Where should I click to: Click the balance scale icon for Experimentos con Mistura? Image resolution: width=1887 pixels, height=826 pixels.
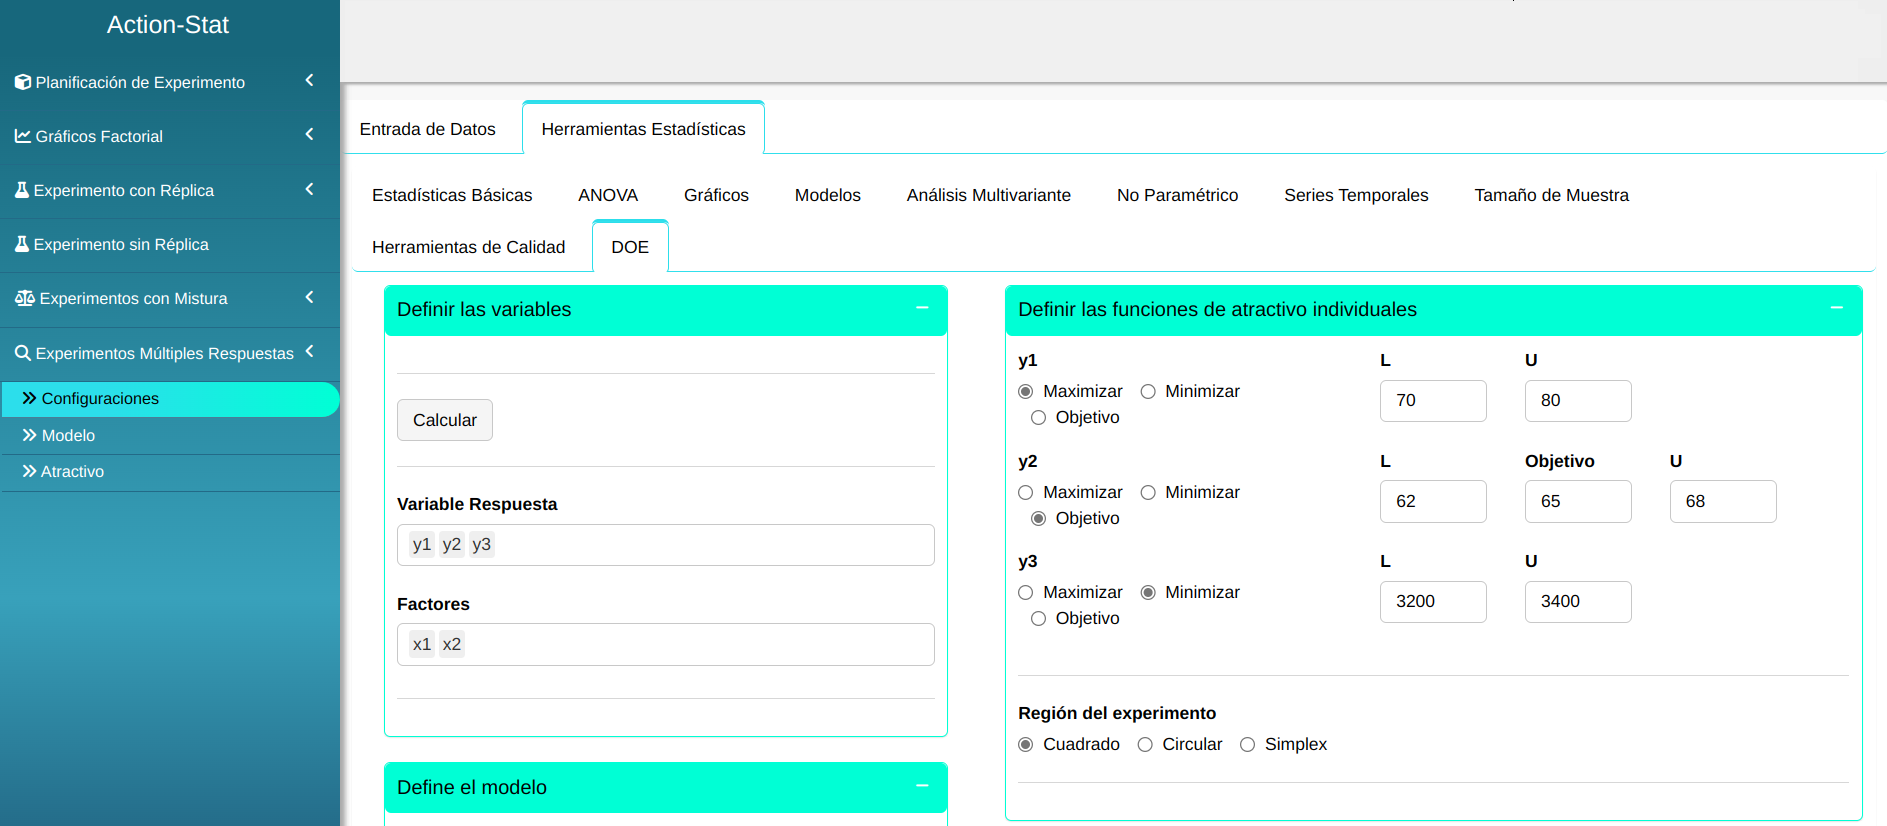[24, 298]
